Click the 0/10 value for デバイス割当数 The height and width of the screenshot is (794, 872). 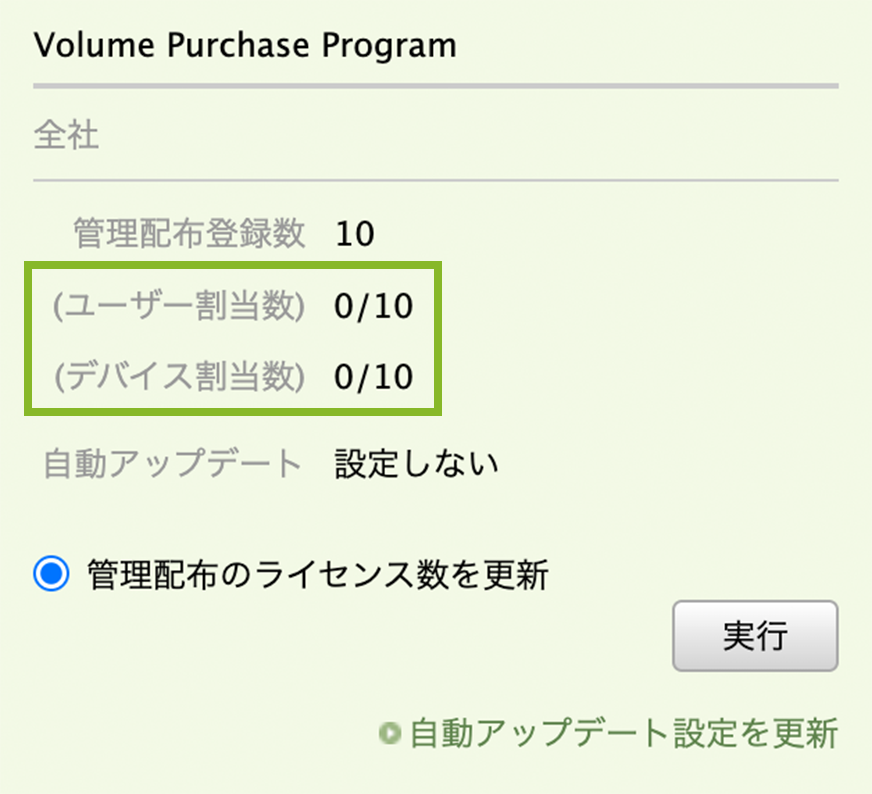pos(373,376)
